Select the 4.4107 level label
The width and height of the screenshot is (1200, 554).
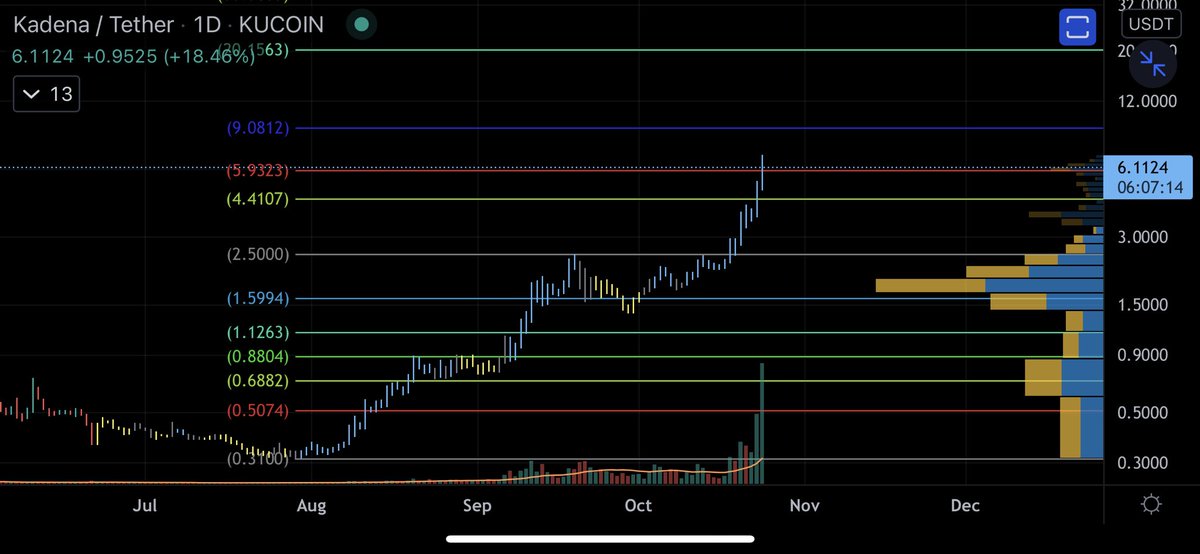coord(257,199)
